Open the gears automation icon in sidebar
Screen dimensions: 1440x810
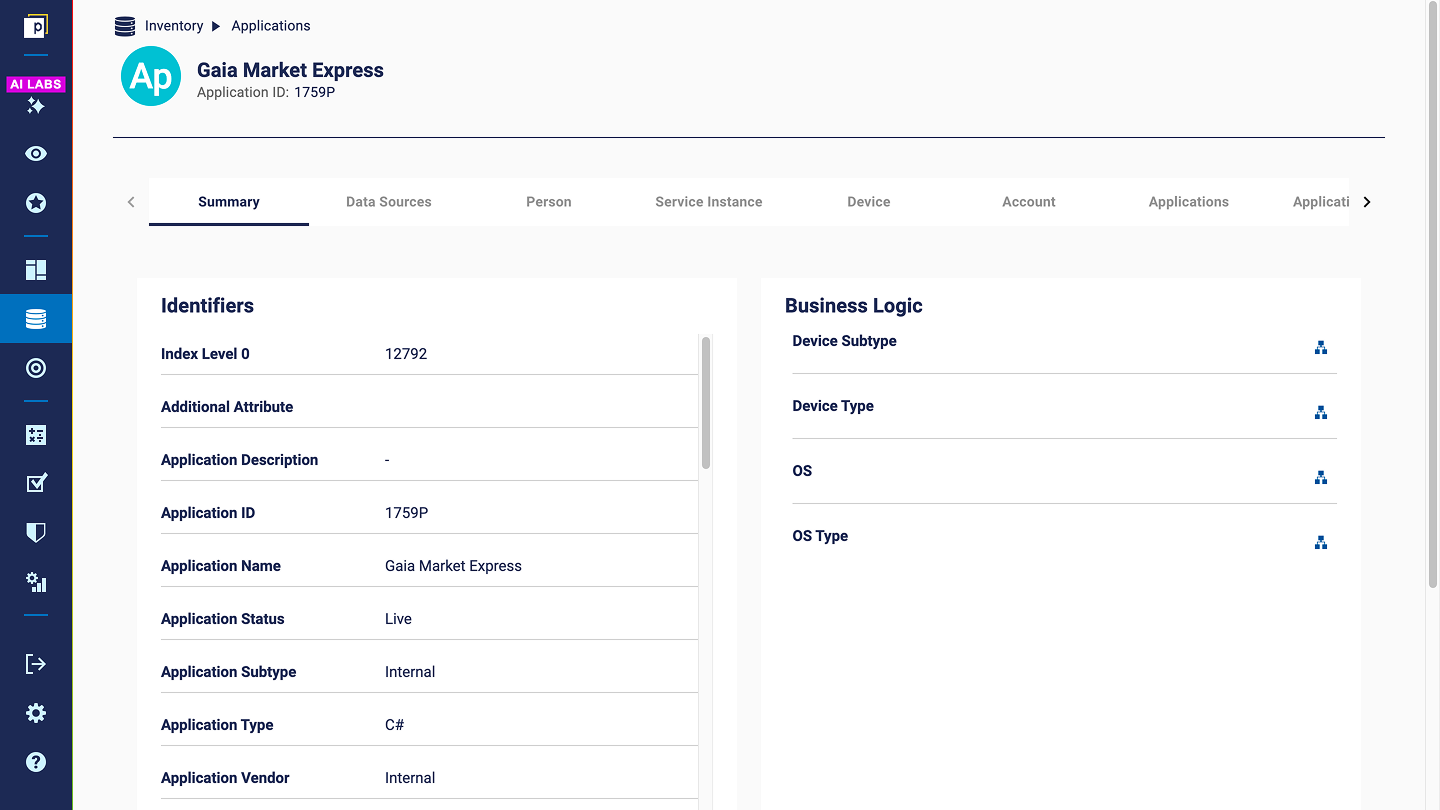point(36,582)
